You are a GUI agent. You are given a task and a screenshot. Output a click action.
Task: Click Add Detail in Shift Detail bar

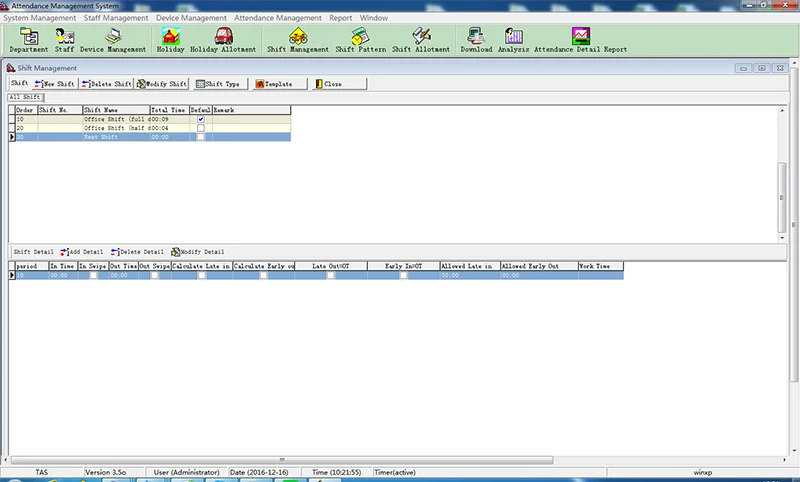click(82, 252)
